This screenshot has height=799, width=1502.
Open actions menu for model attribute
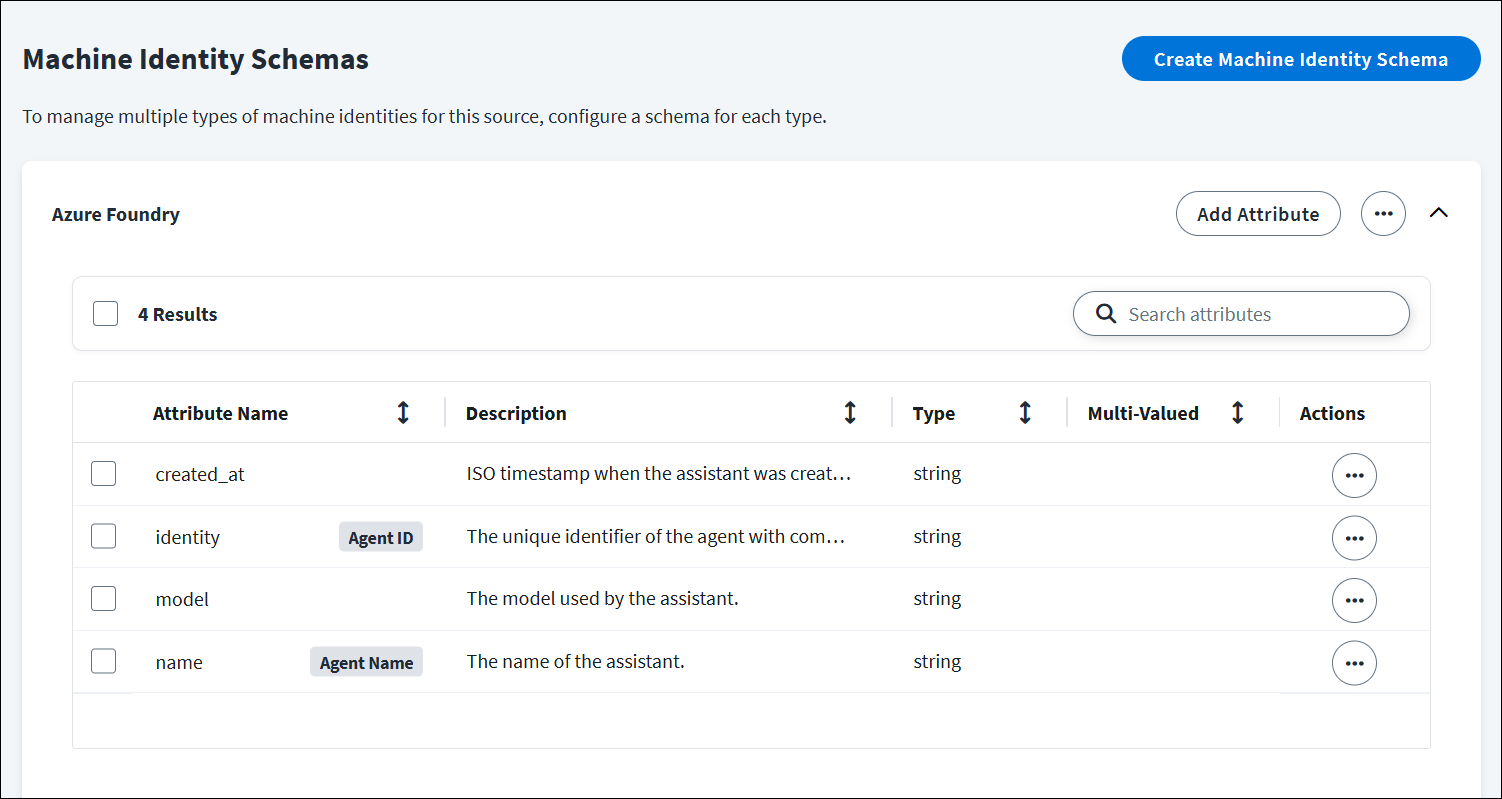click(1354, 600)
